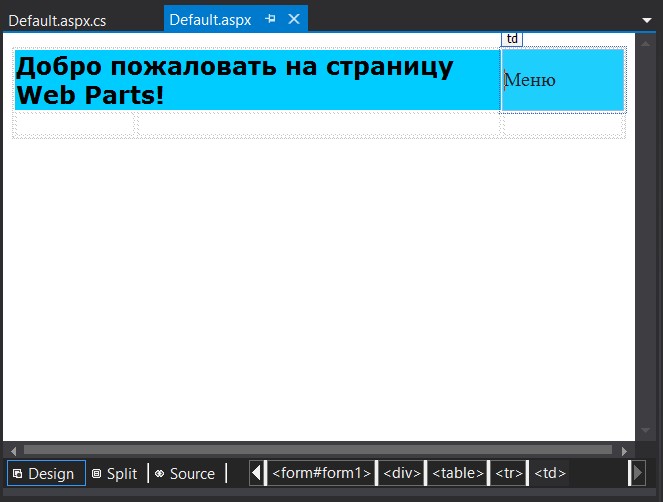The width and height of the screenshot is (663, 502).
Task: Click the vertical scrollbar up arrow
Action: [x=645, y=43]
